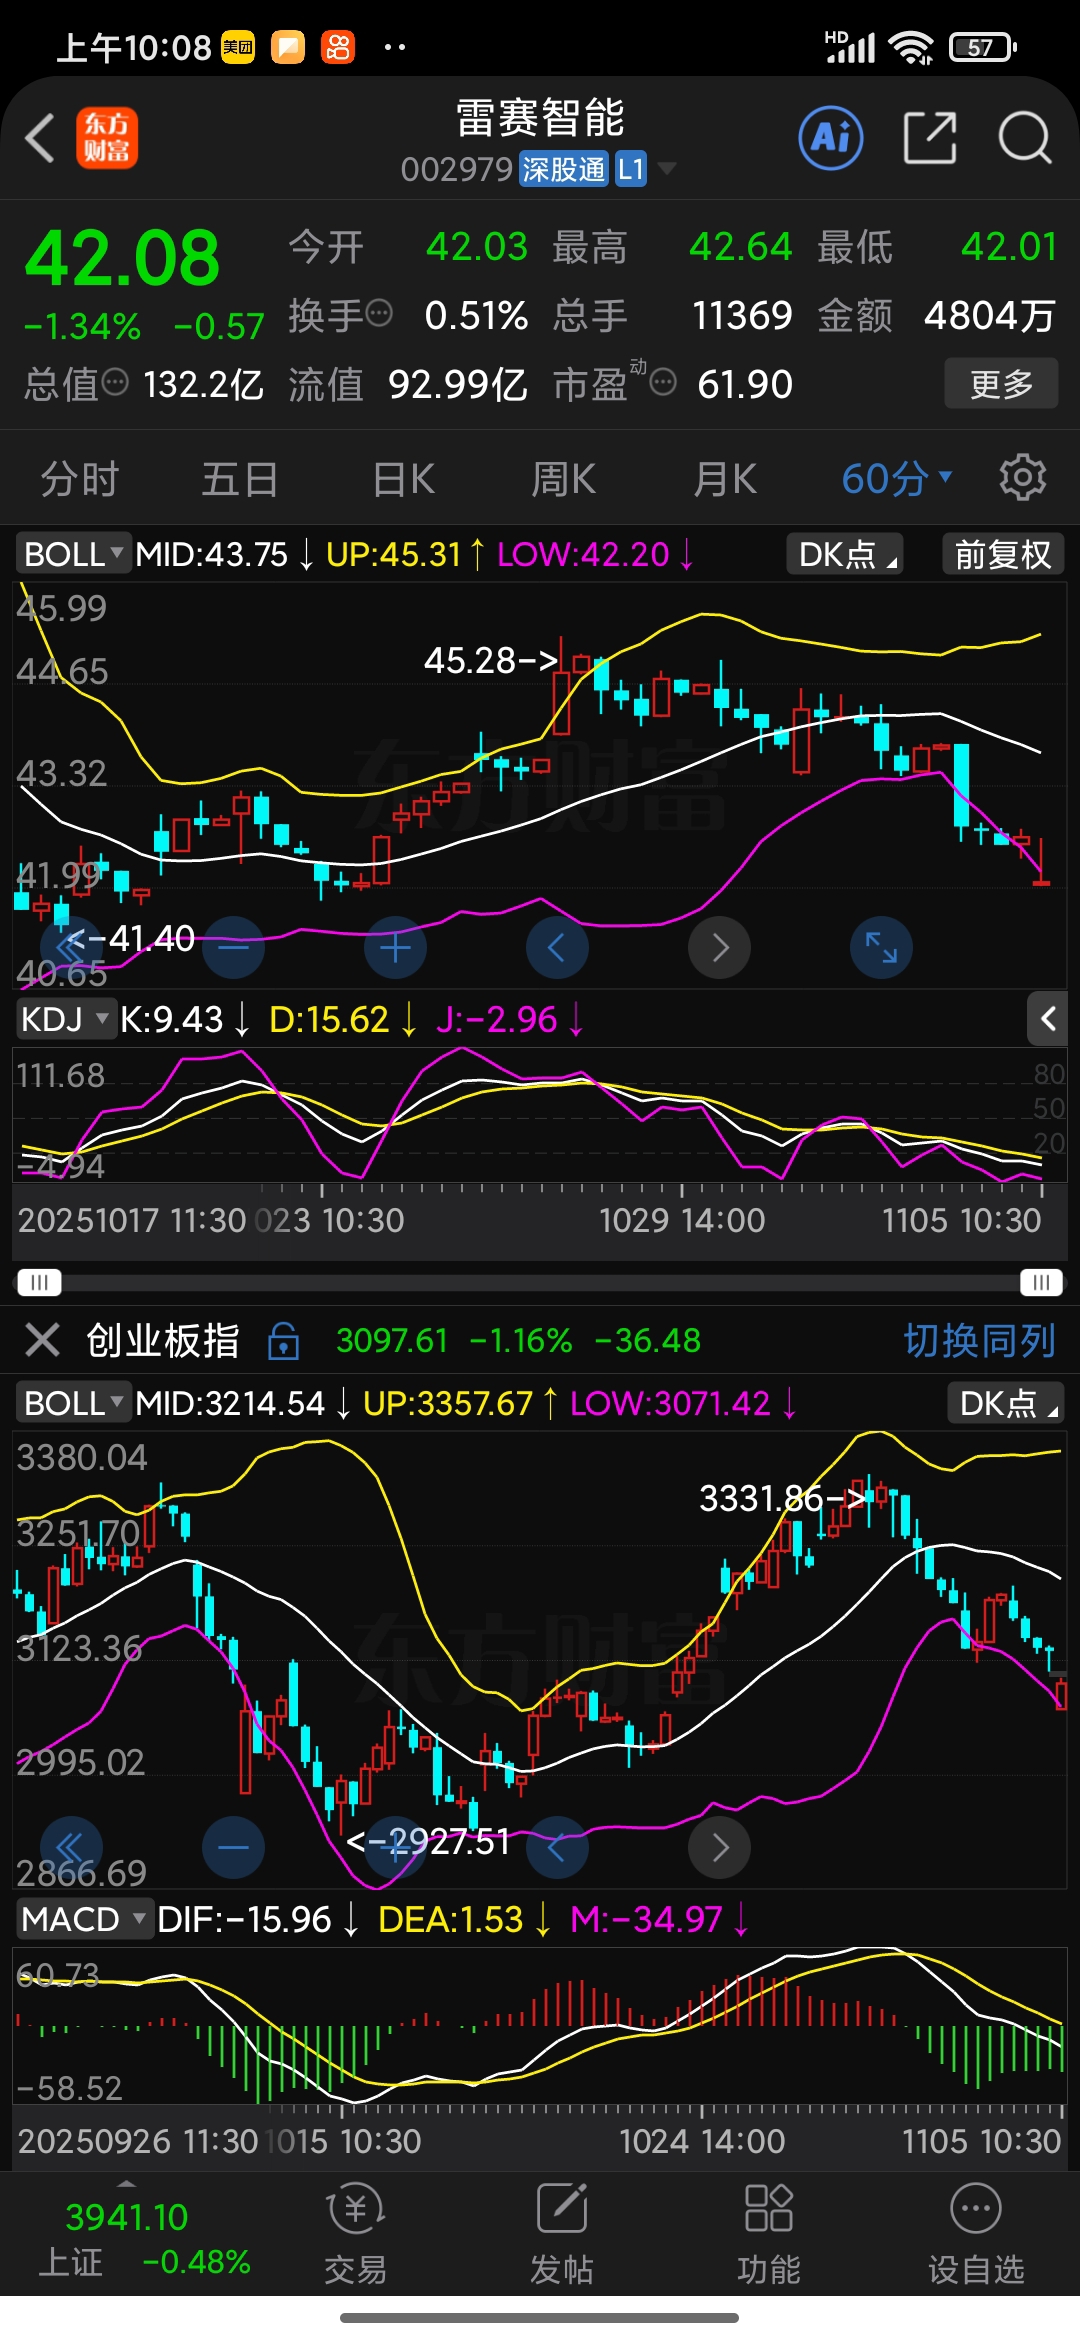Step upper chart right one candle
This screenshot has height=2340, width=1080.
tap(719, 947)
